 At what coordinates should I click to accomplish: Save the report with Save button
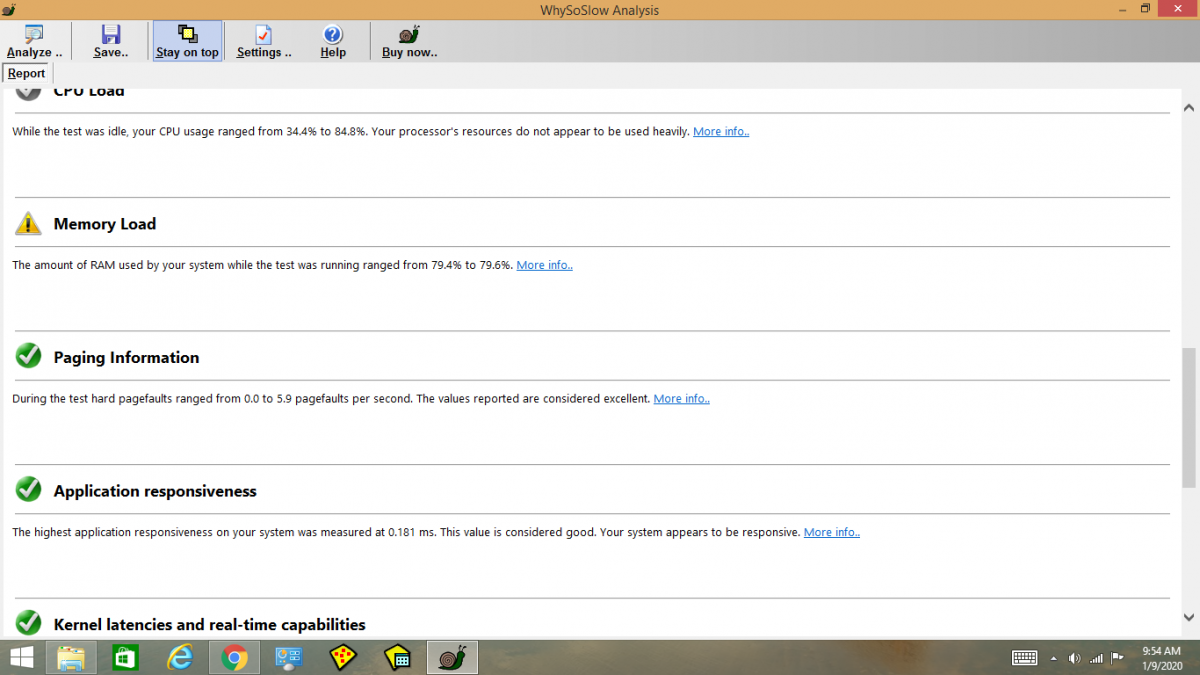111,42
